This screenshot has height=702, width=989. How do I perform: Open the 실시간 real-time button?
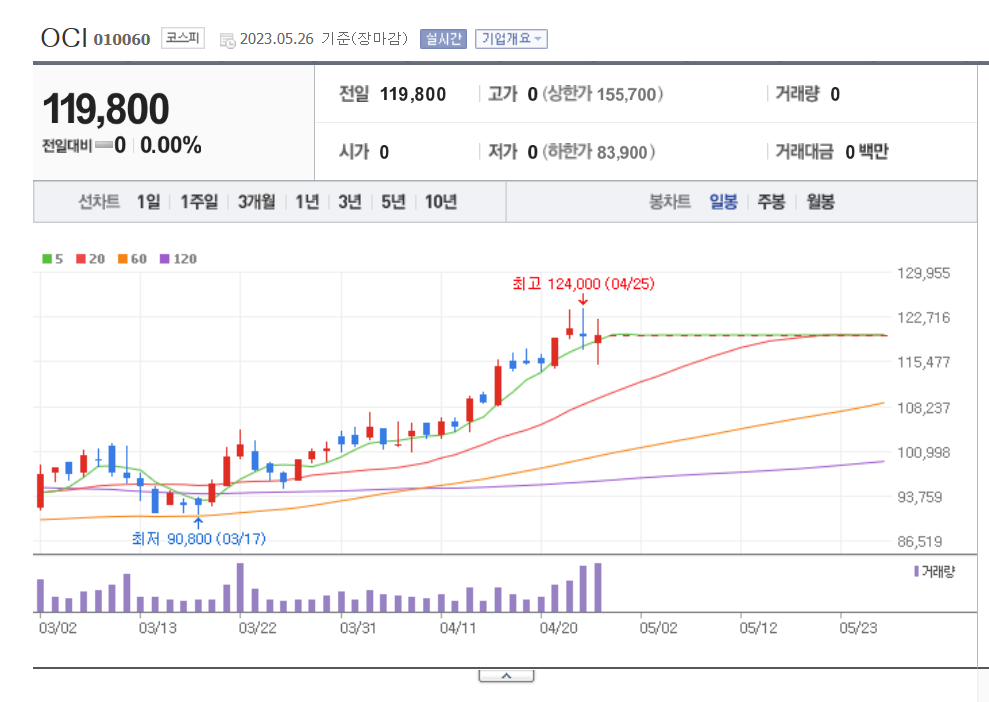click(443, 39)
